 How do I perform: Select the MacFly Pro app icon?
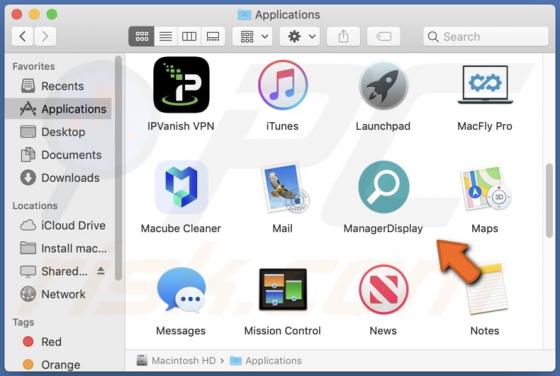click(485, 85)
